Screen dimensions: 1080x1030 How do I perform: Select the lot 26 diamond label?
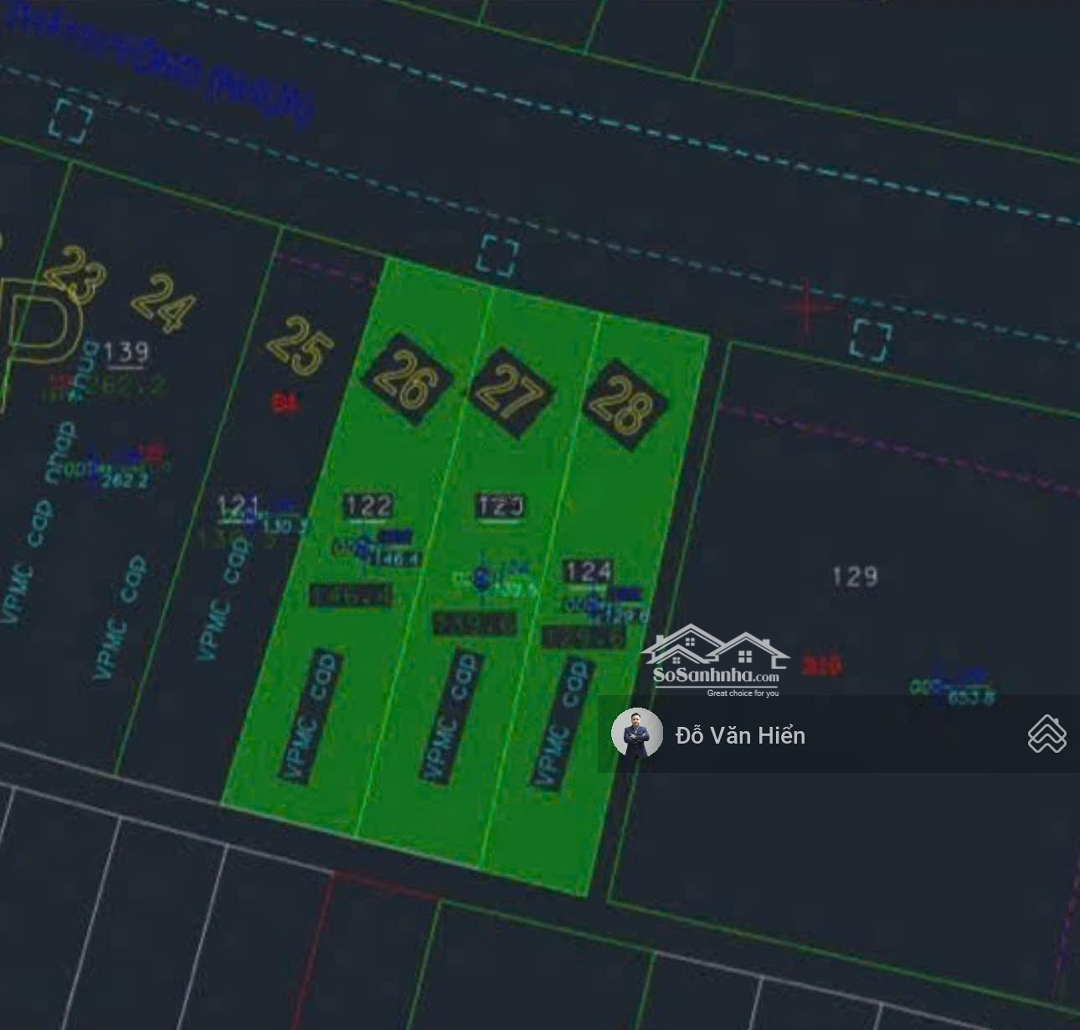tap(405, 379)
